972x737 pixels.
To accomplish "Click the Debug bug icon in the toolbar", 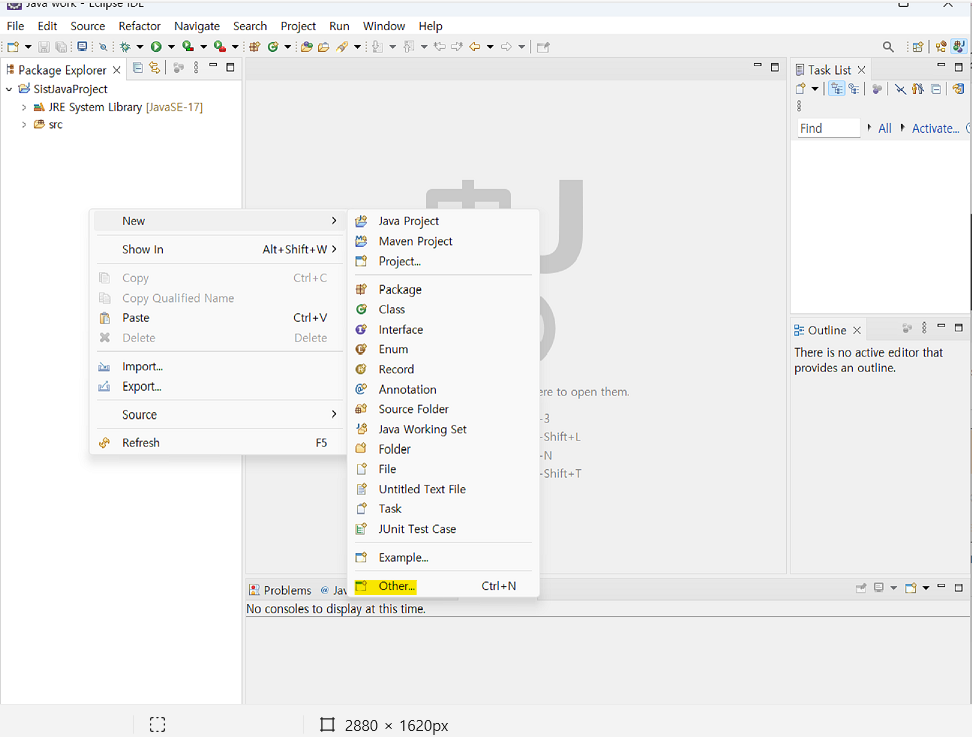I will 125,46.
